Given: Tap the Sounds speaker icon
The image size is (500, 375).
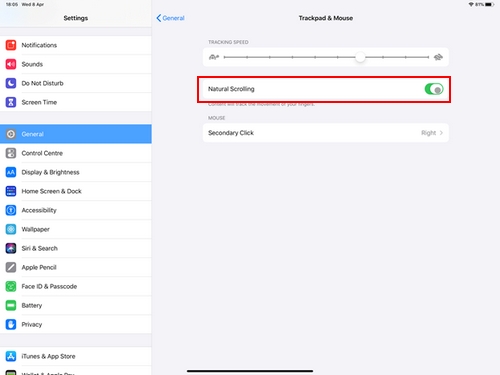Looking at the screenshot, I should click(x=11, y=64).
